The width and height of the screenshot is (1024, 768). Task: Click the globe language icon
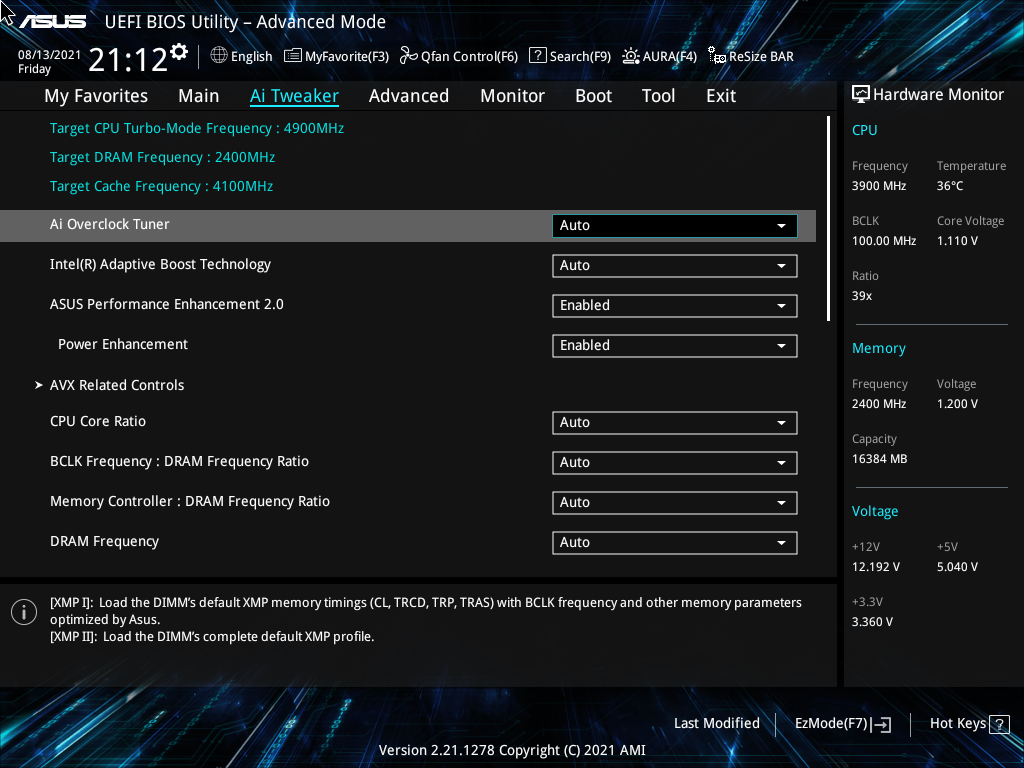pos(219,56)
